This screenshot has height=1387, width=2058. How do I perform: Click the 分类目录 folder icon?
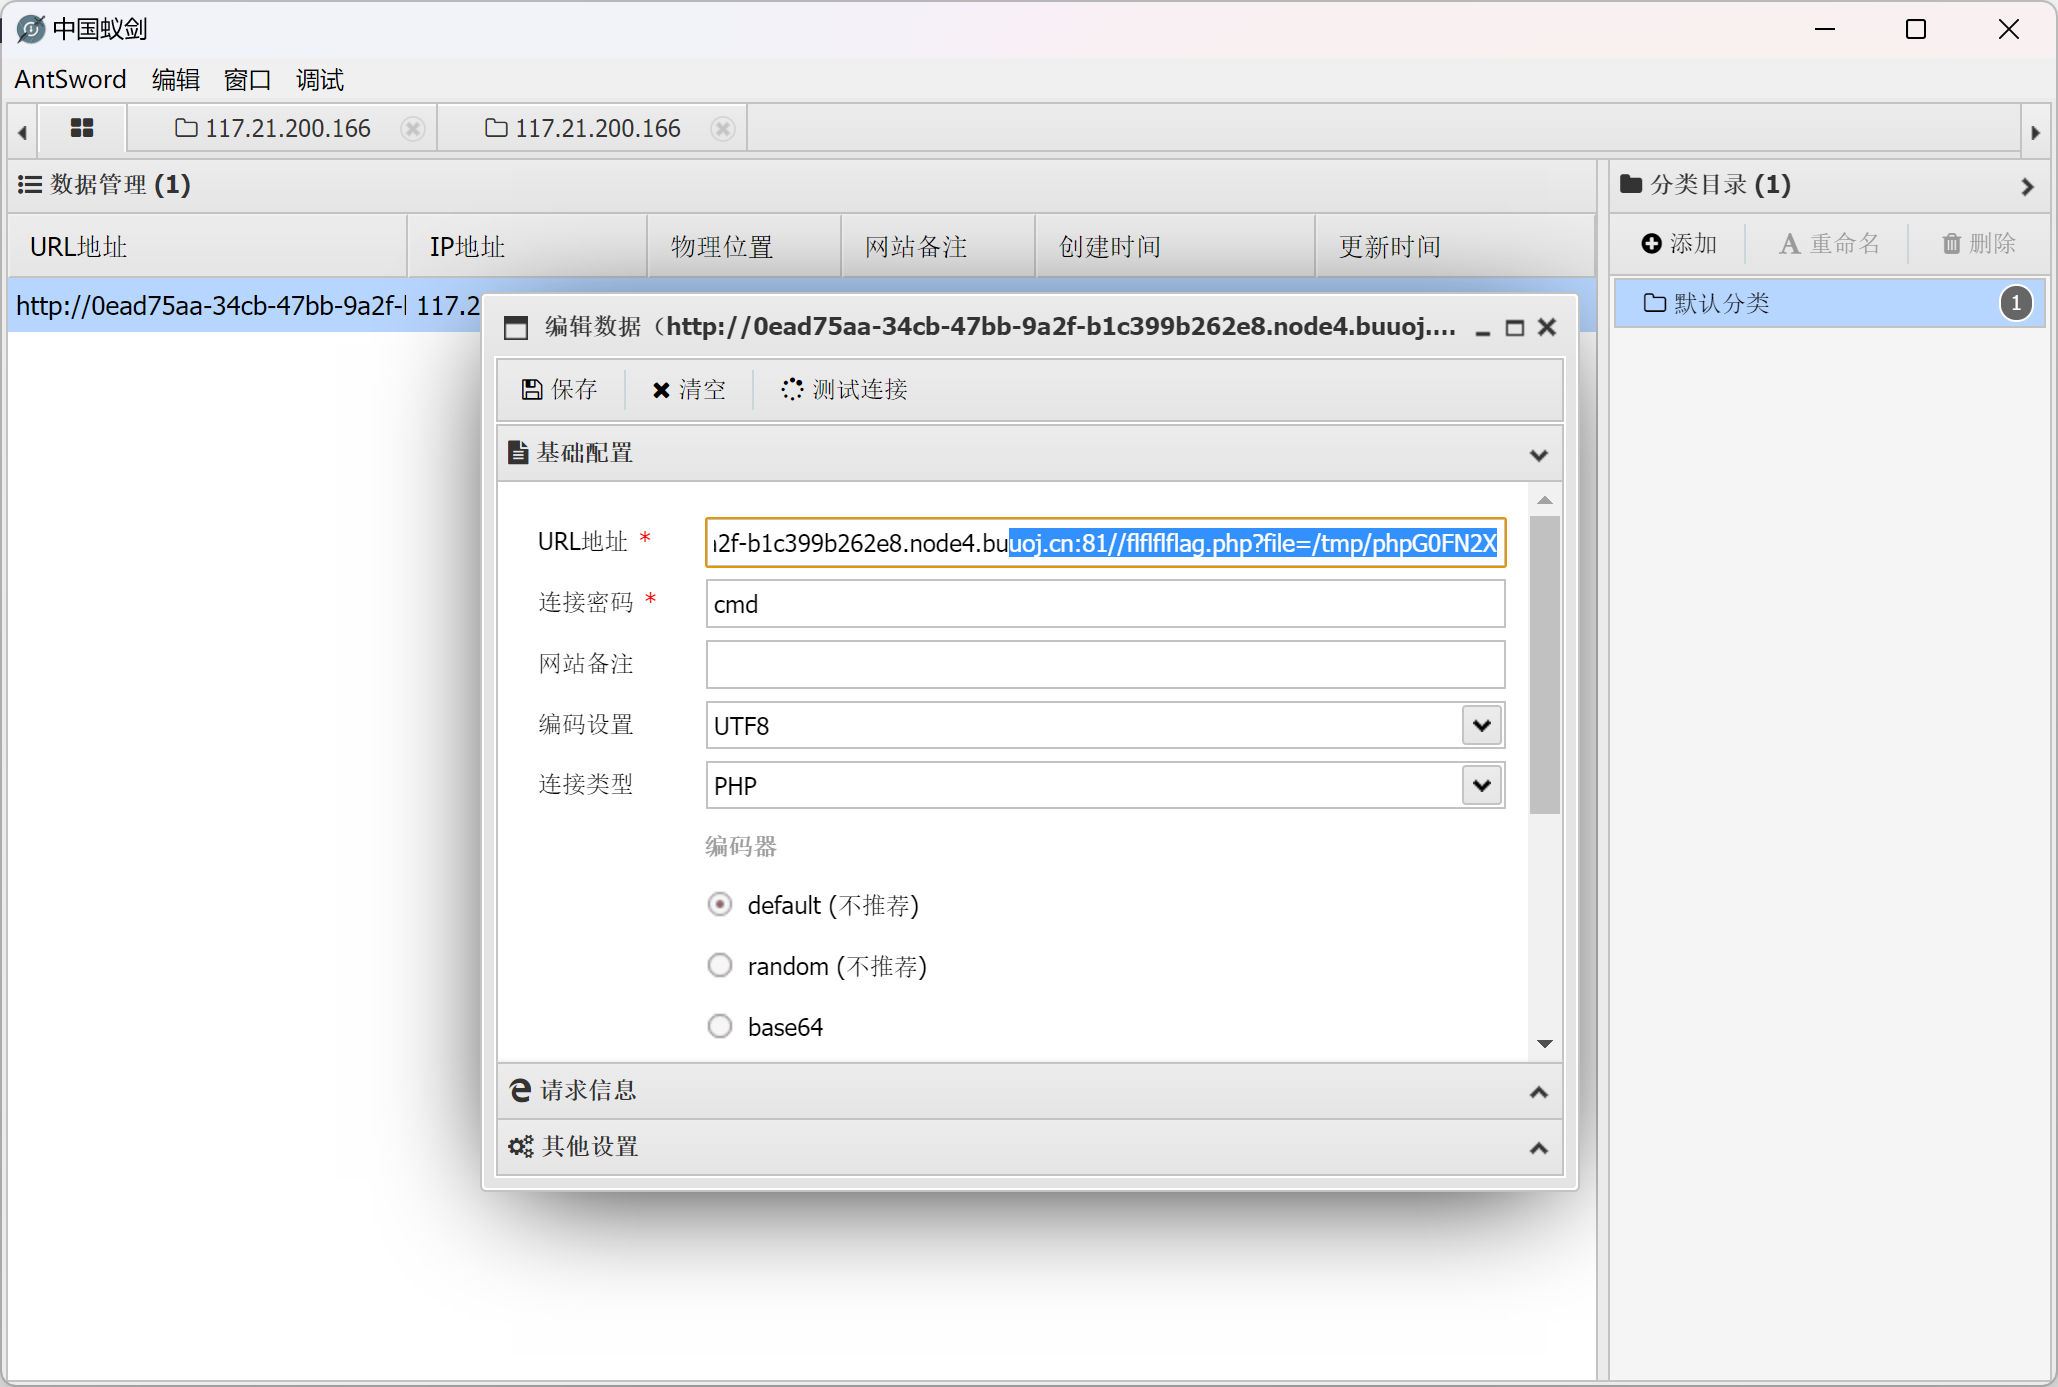[1631, 184]
